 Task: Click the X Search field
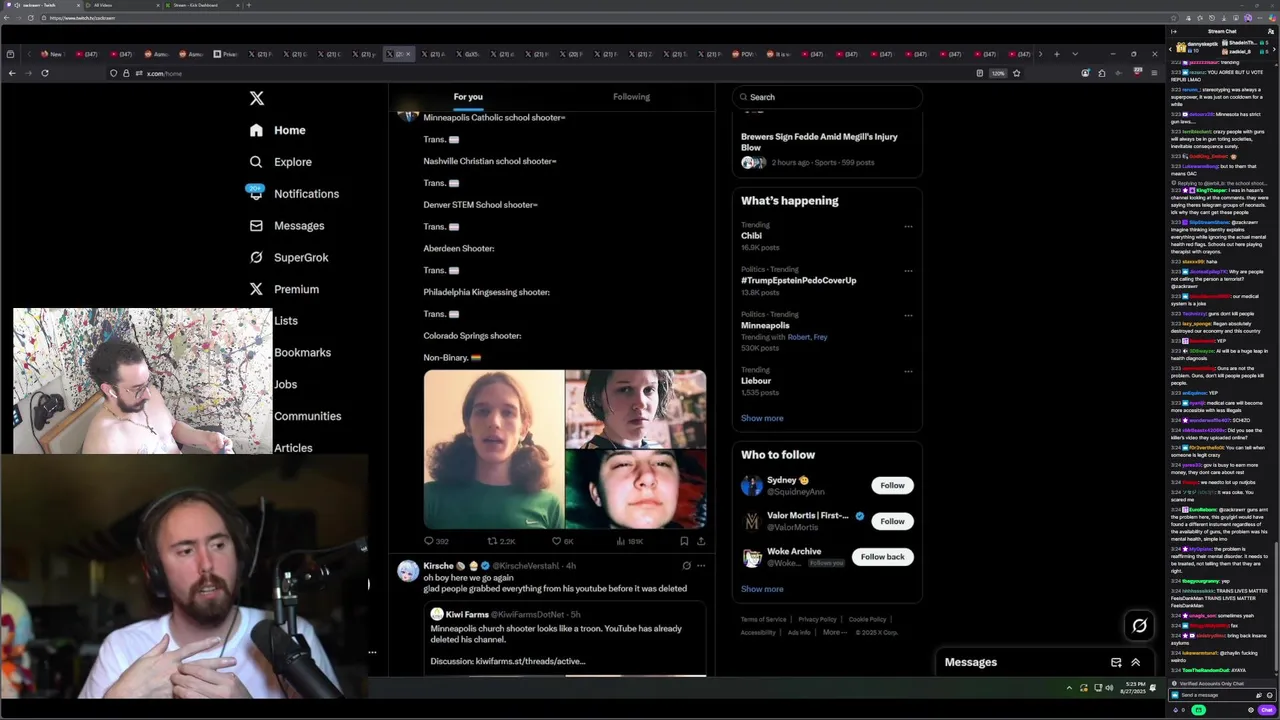click(827, 97)
